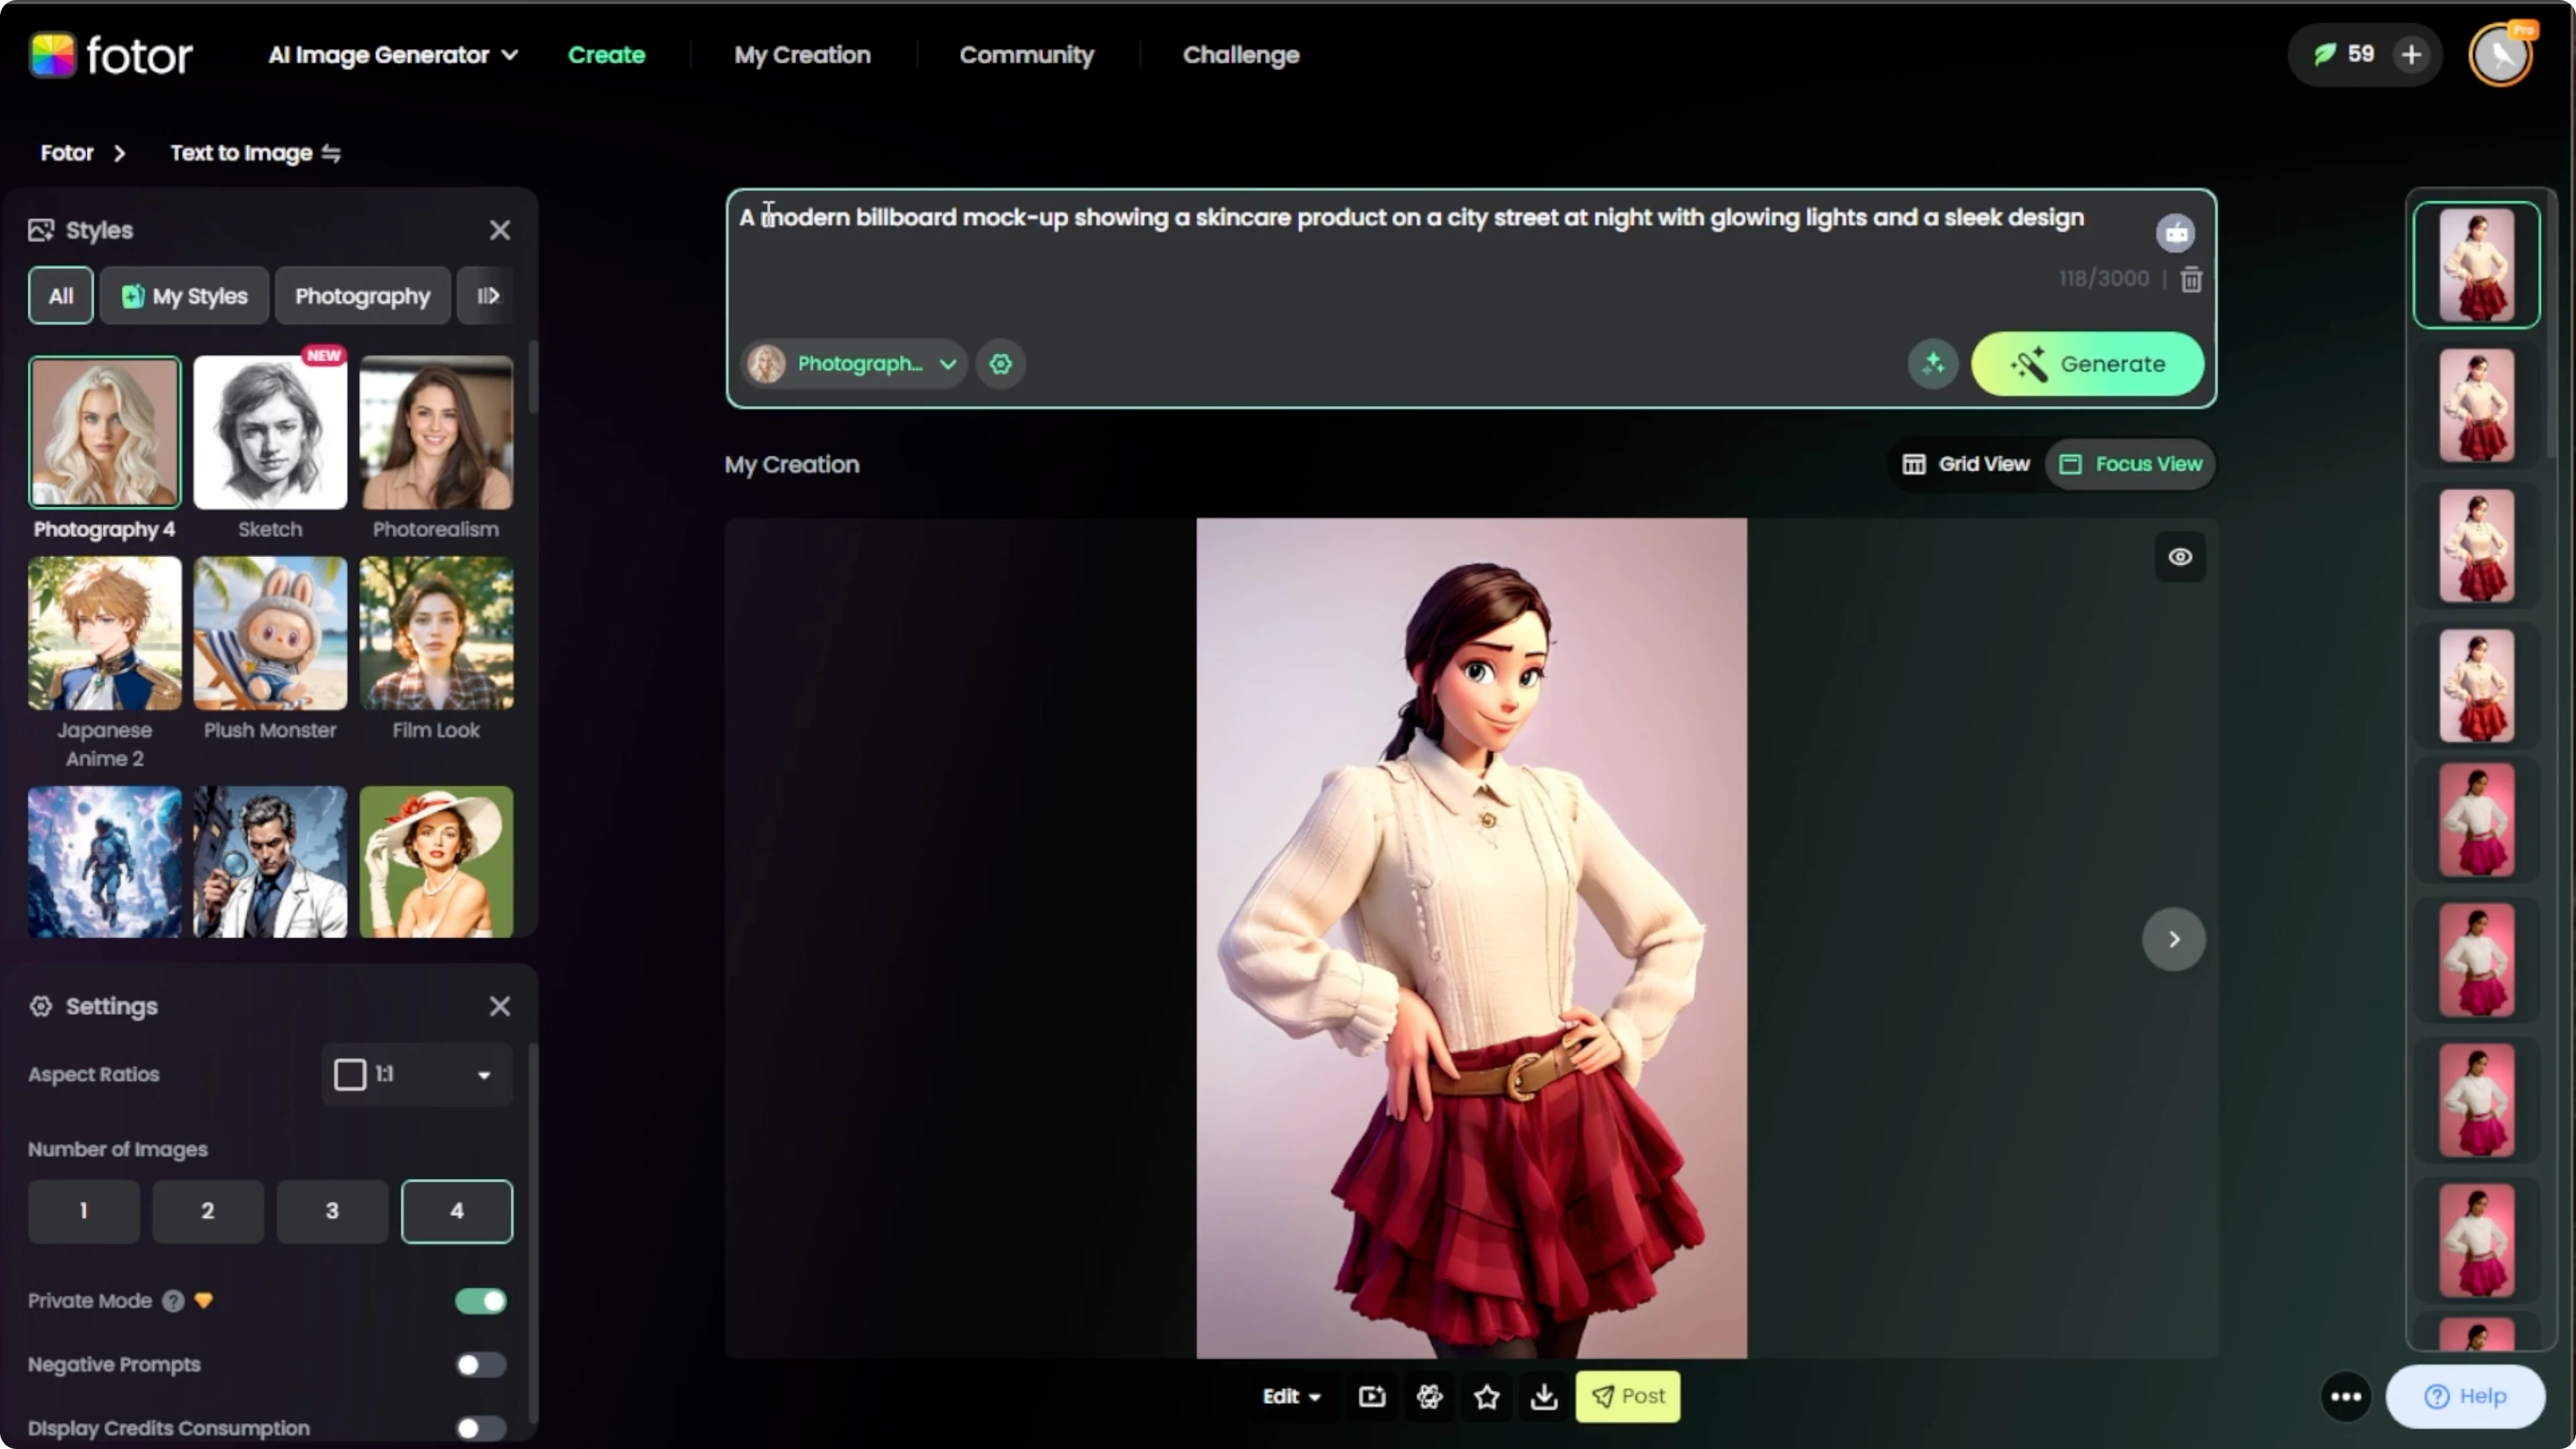Click the large generated image preview

coord(1471,938)
